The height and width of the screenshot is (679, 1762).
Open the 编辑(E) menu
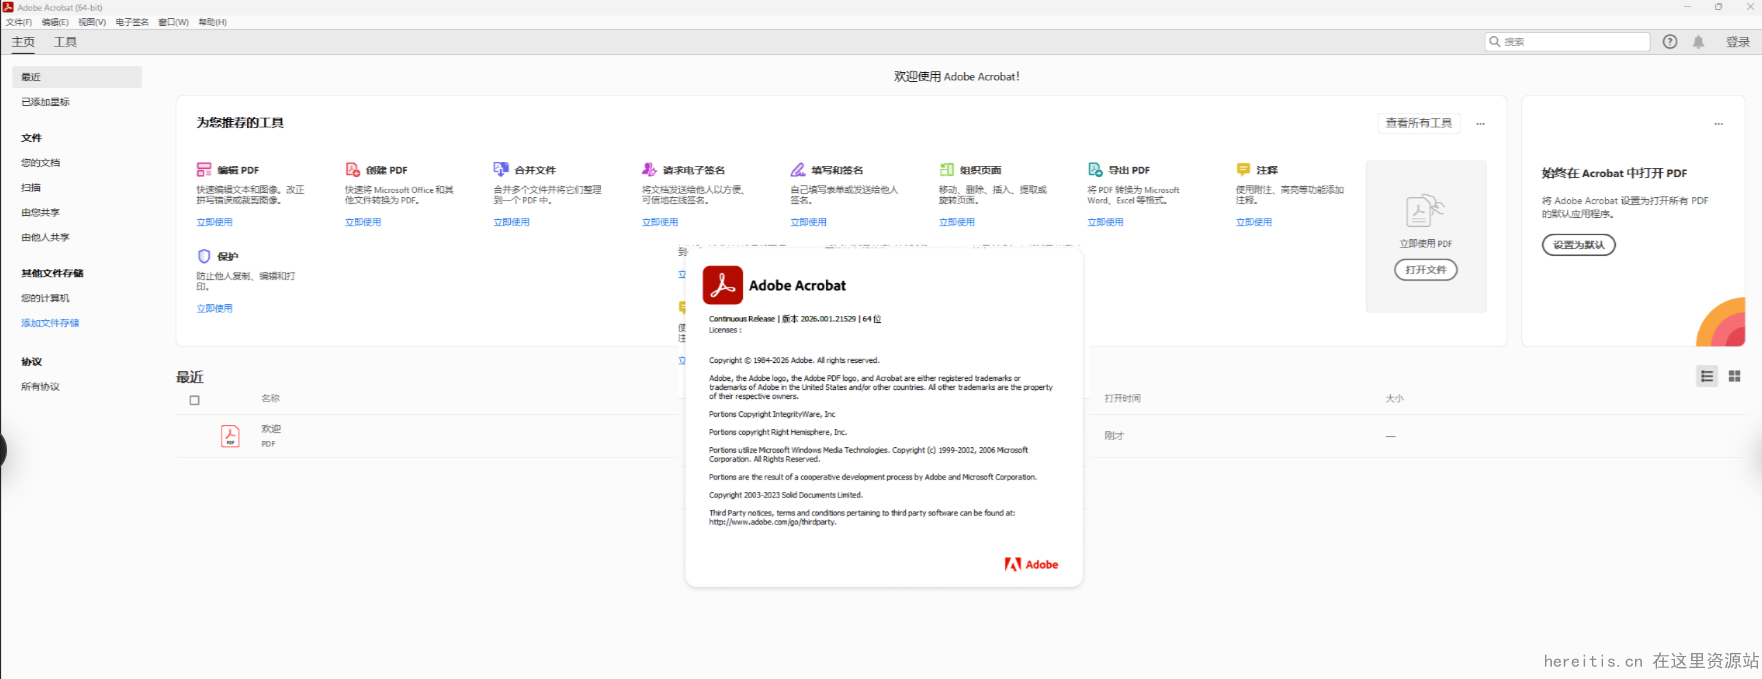(x=55, y=22)
